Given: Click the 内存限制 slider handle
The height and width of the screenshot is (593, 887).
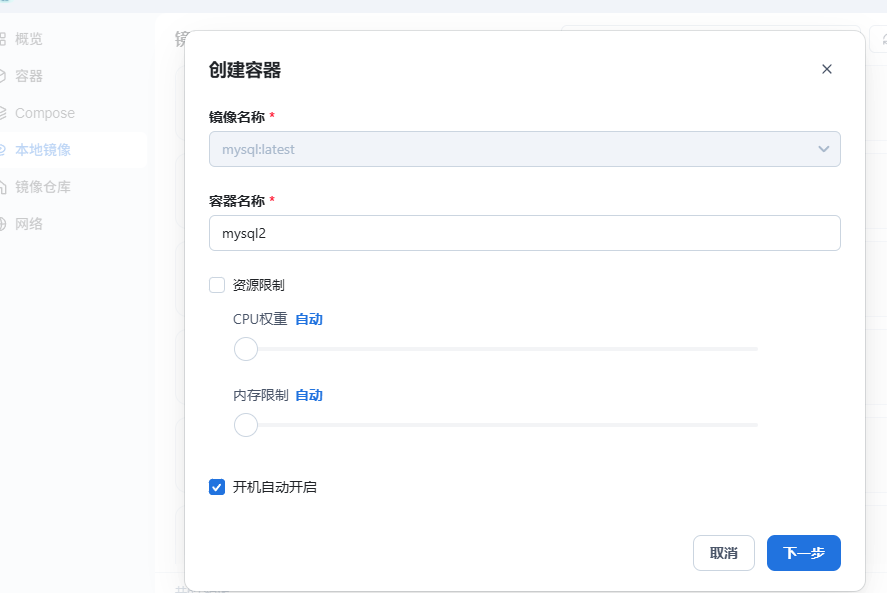Looking at the screenshot, I should [246, 425].
